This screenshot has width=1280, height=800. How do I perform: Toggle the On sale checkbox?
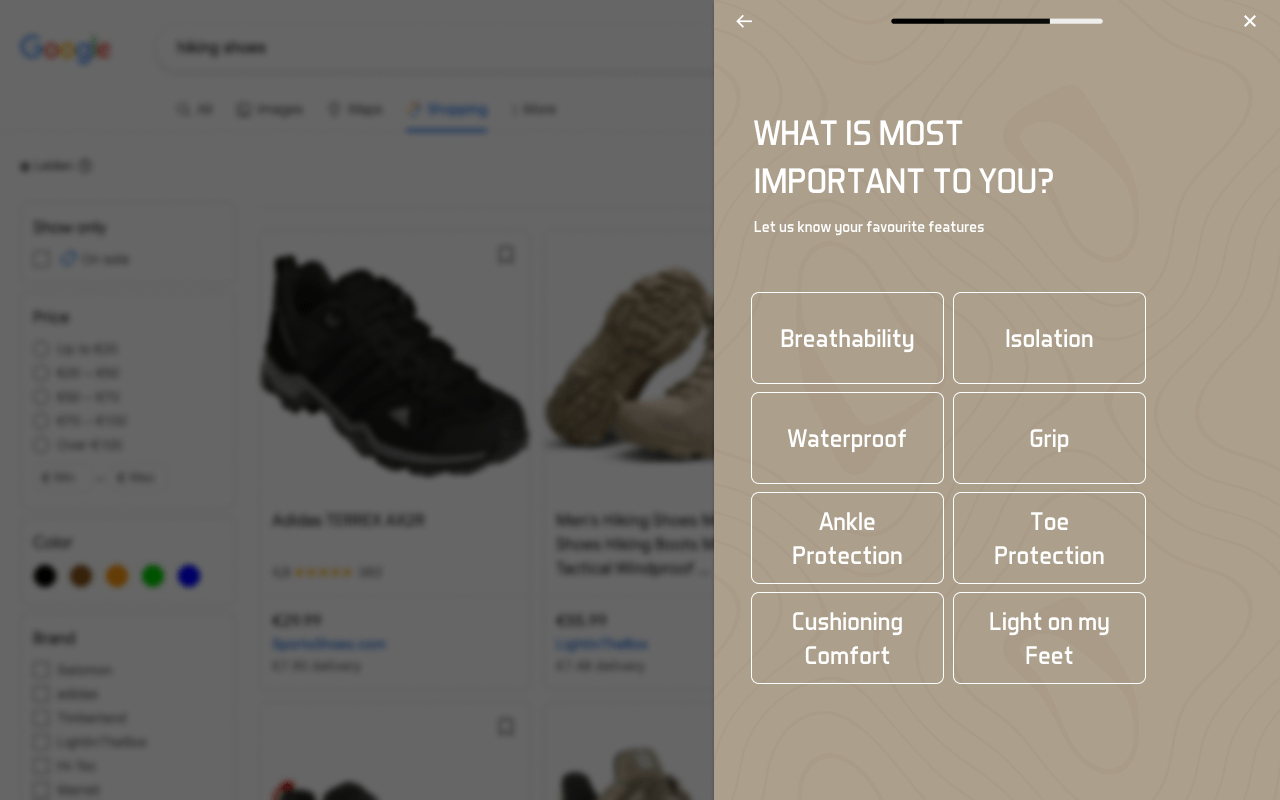point(41,259)
